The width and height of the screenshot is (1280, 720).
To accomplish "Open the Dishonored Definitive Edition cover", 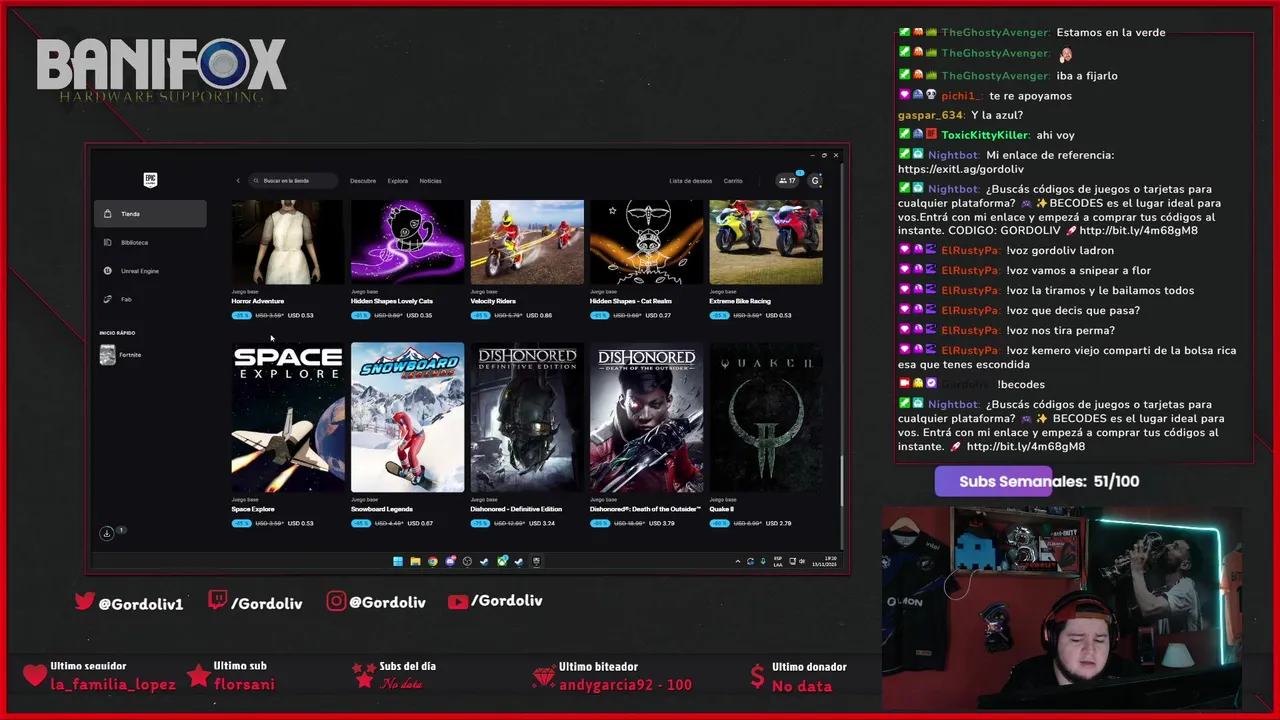I will point(527,418).
